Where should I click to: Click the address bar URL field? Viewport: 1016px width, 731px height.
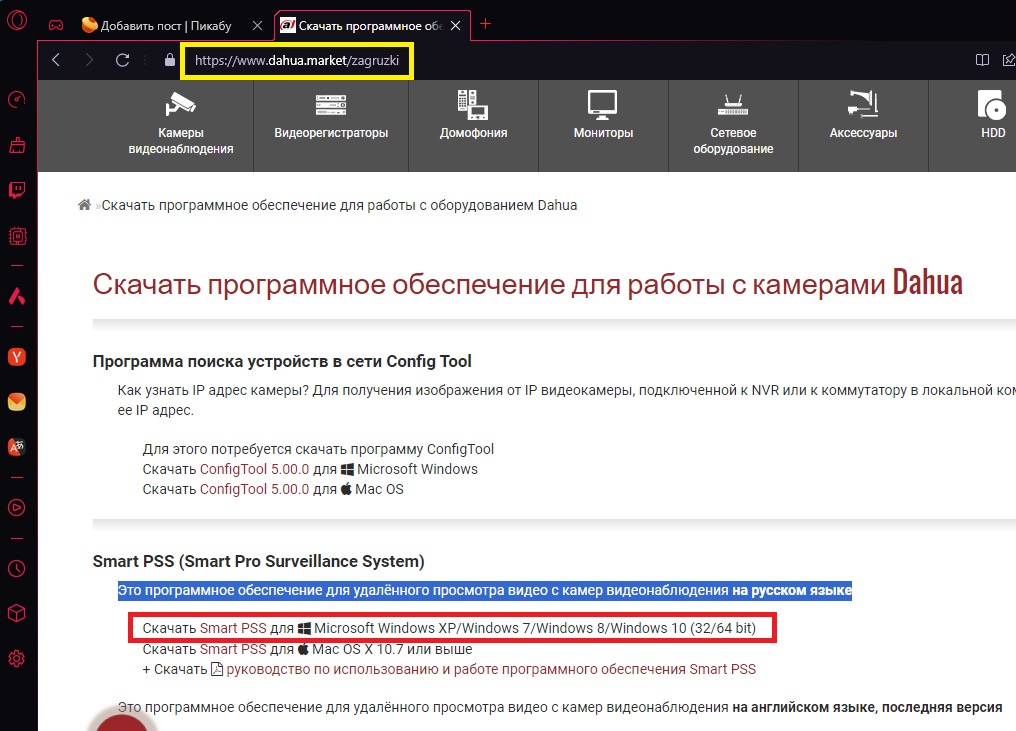click(297, 61)
